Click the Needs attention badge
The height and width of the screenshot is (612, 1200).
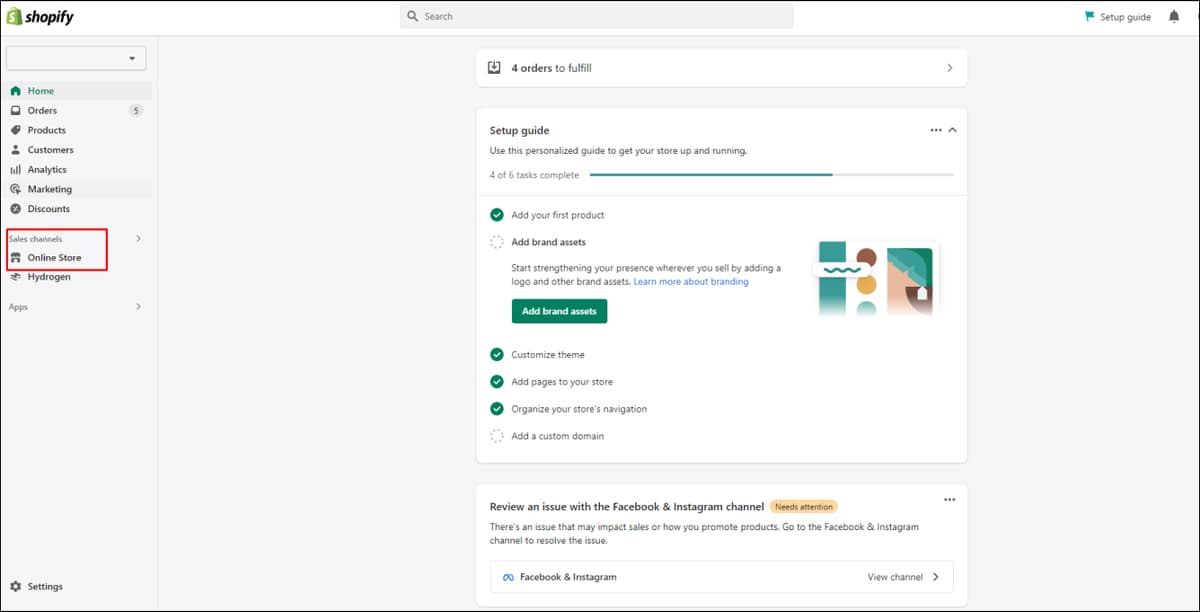point(804,507)
